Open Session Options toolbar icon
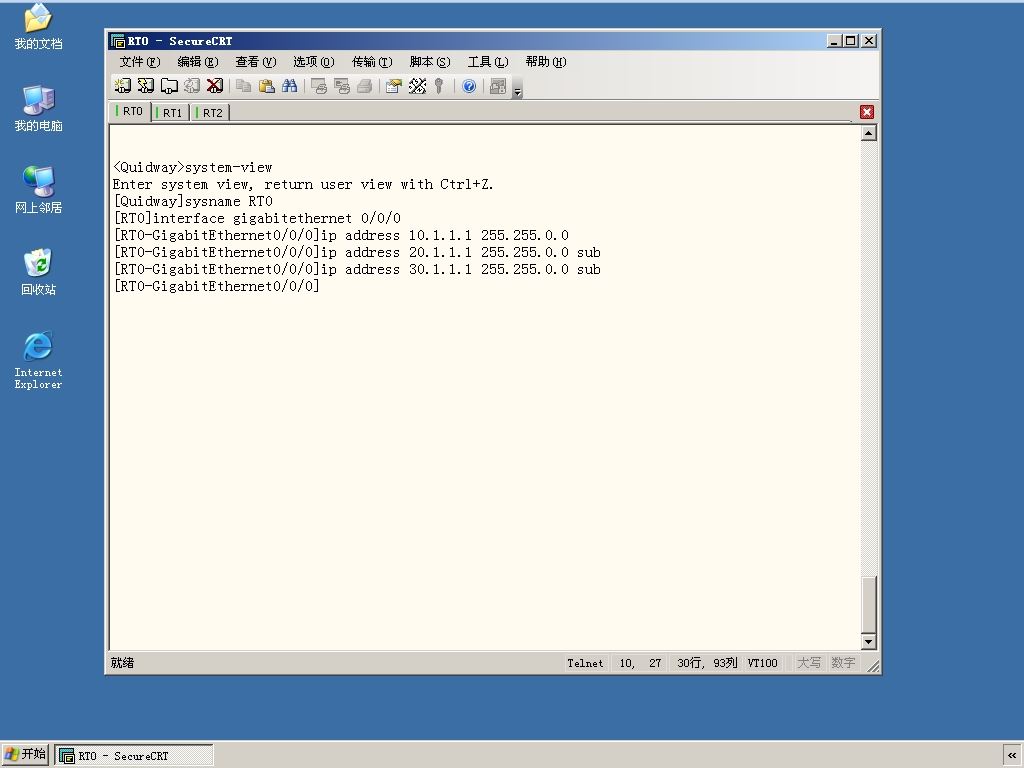The height and width of the screenshot is (768, 1024). click(x=393, y=86)
